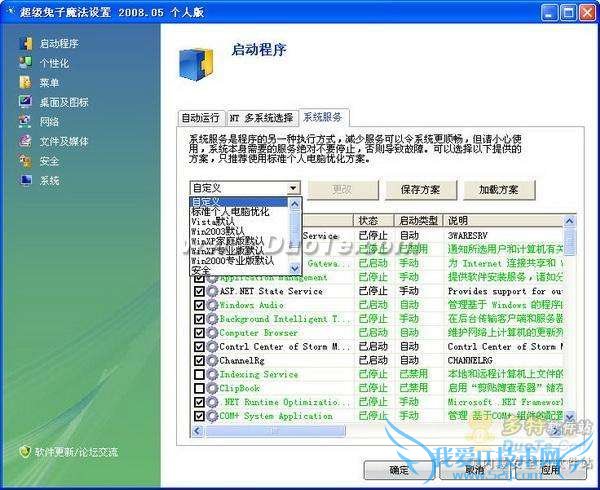
Task: Click services list scroll-up arrow
Action: [569, 221]
